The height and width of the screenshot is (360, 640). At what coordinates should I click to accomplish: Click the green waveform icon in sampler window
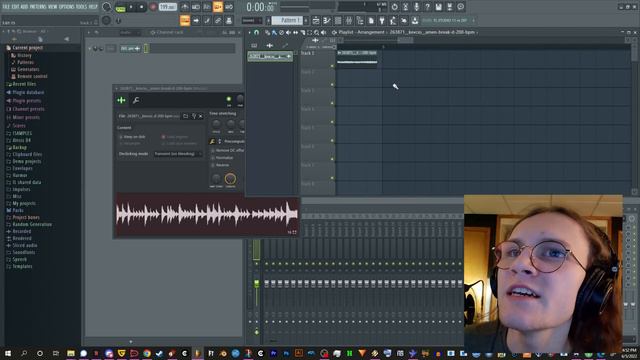121,100
